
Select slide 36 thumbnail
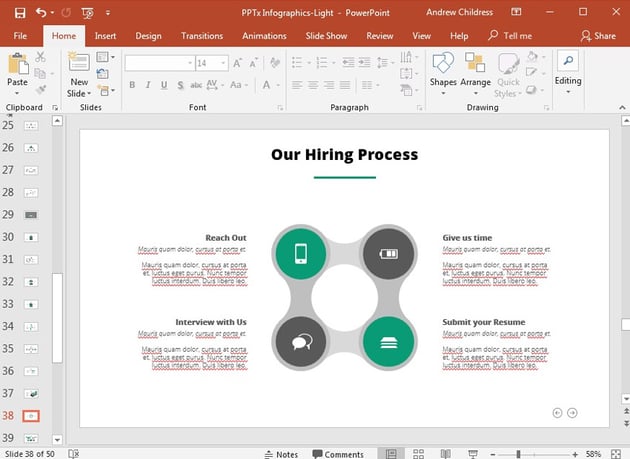[x=31, y=349]
